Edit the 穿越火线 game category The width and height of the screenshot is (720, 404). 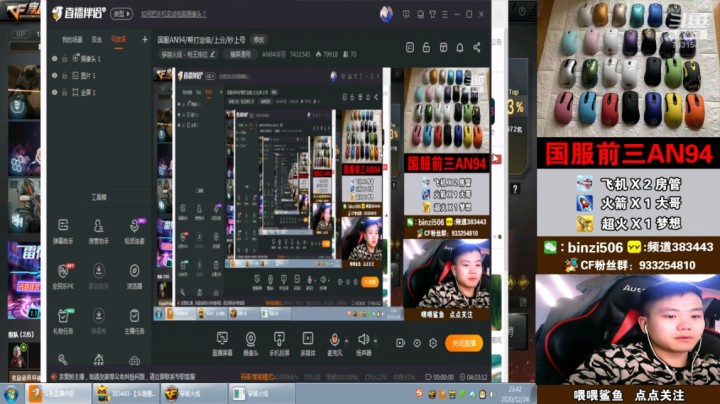(187, 54)
